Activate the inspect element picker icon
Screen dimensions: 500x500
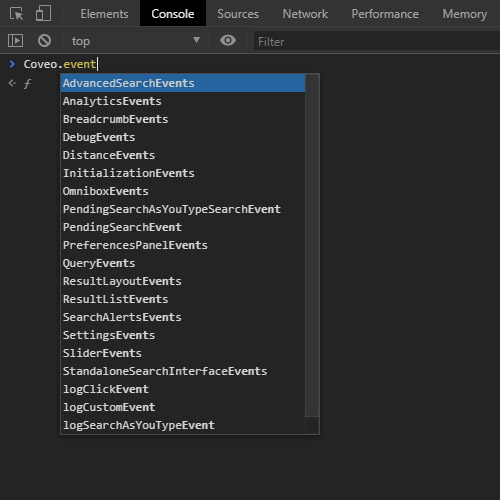(16, 14)
